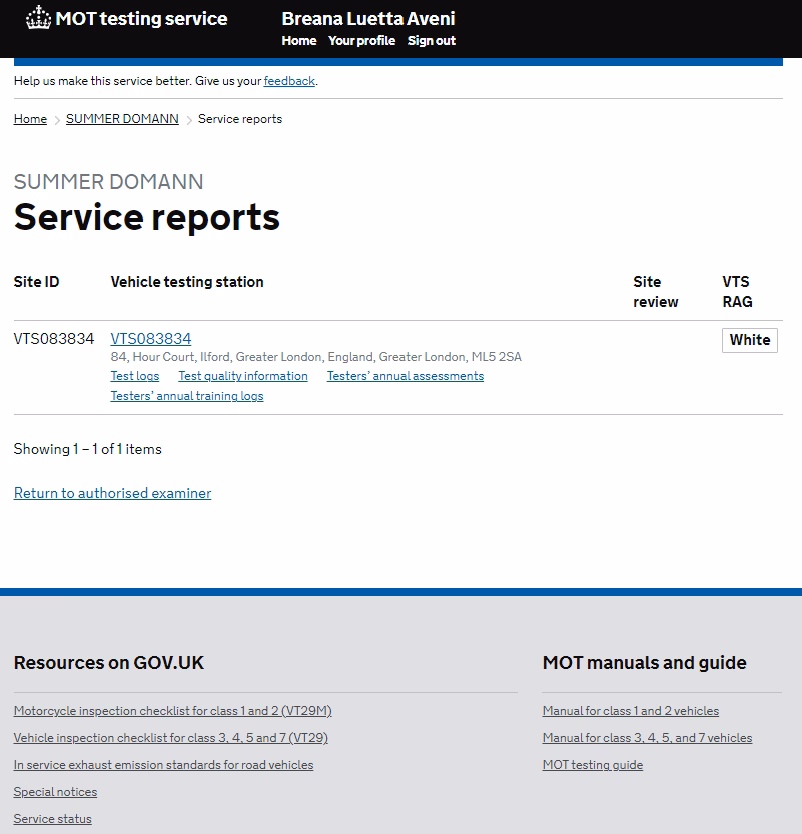The width and height of the screenshot is (802, 834).
Task: Open vehicle testing station VTS083834
Action: coord(150,338)
